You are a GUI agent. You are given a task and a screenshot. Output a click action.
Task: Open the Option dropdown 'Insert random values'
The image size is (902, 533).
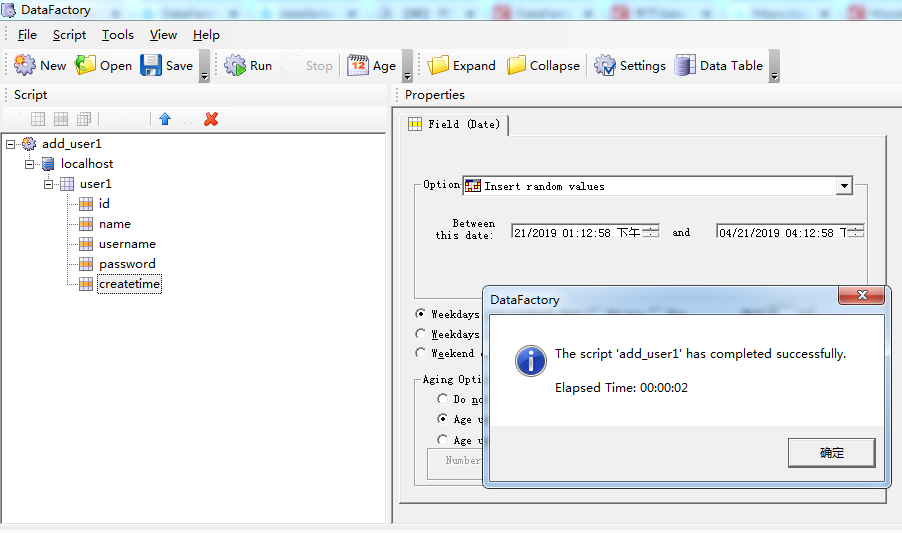click(844, 186)
